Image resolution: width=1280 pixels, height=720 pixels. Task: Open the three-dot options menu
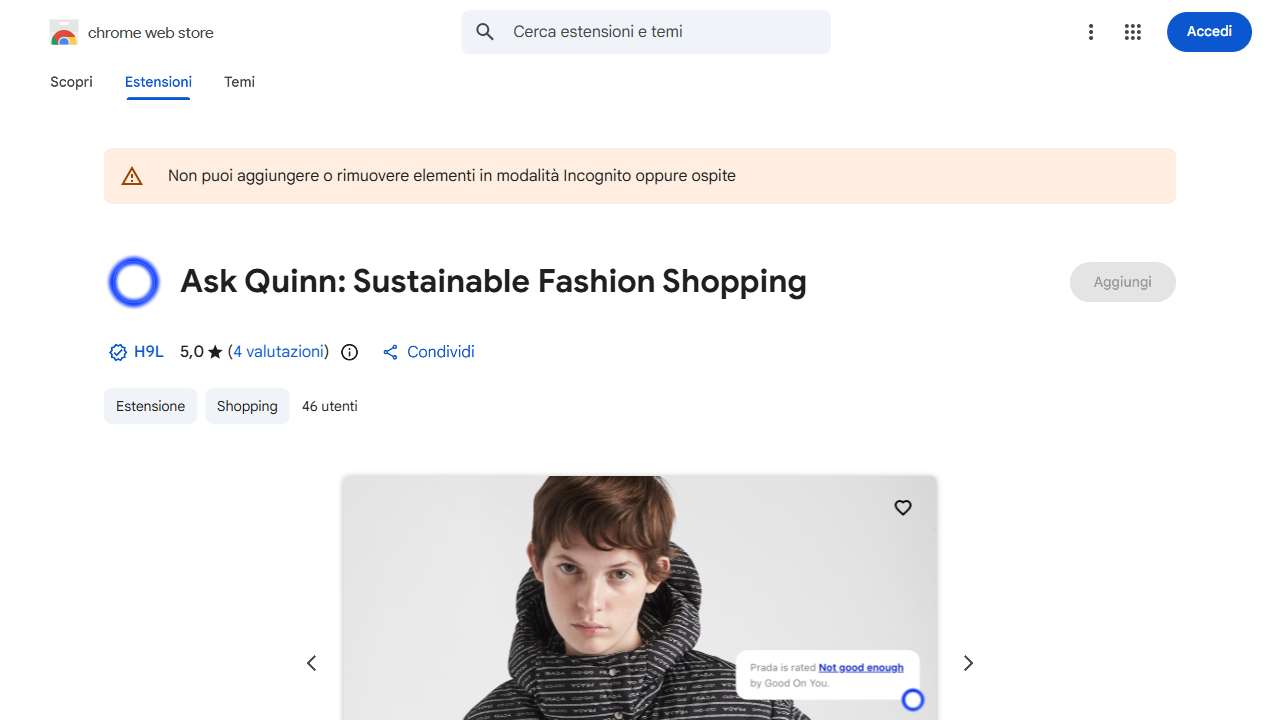click(1091, 32)
